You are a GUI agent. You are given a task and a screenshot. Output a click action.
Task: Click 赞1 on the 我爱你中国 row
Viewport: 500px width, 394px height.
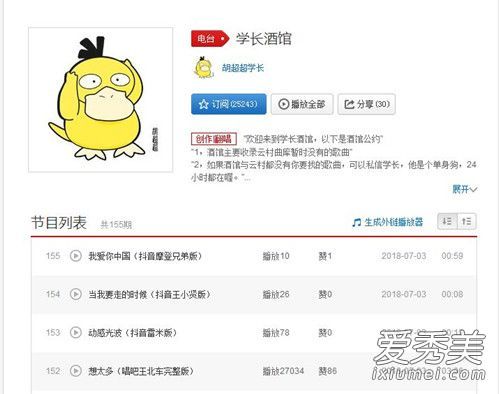[x=325, y=256]
